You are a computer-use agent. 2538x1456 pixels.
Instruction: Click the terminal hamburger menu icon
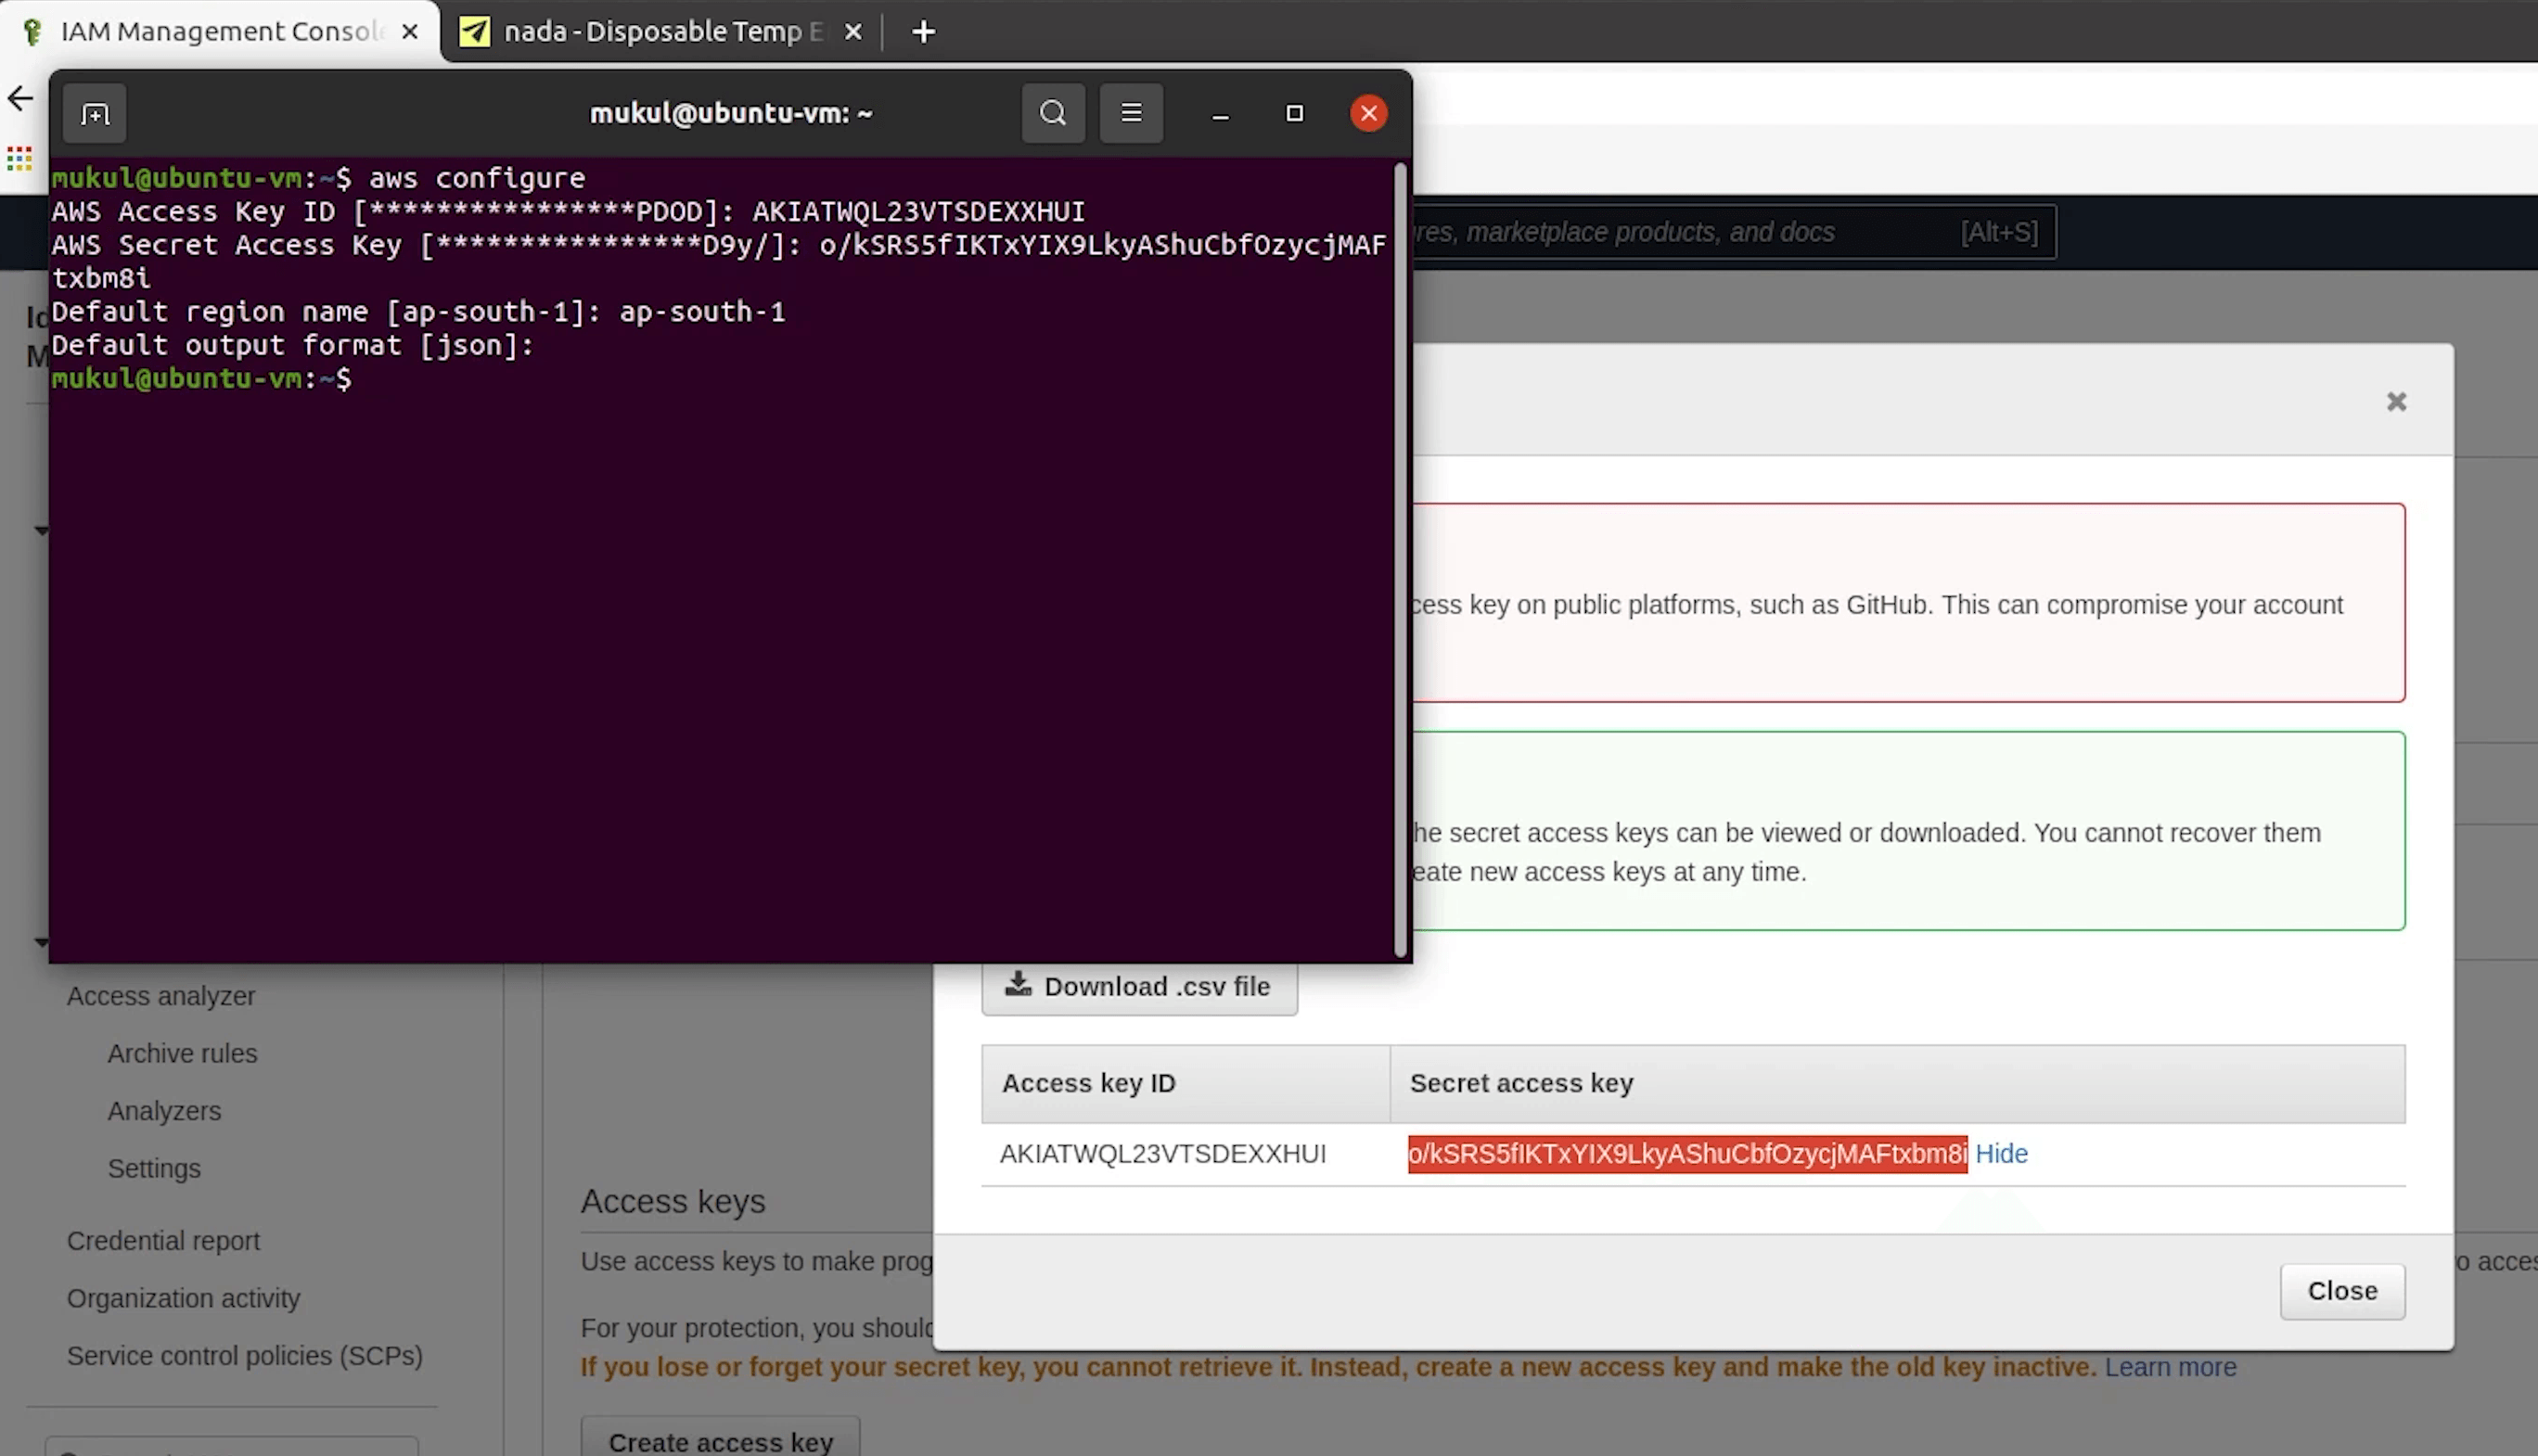tap(1132, 113)
